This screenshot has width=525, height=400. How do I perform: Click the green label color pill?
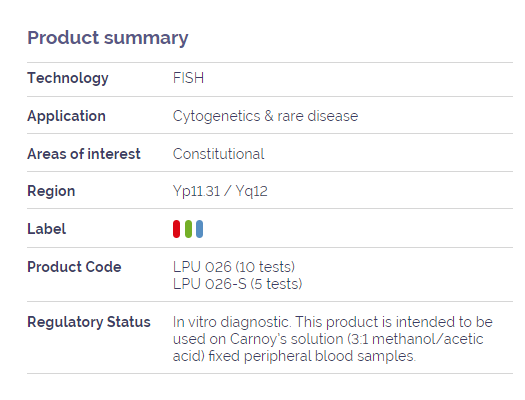point(188,229)
